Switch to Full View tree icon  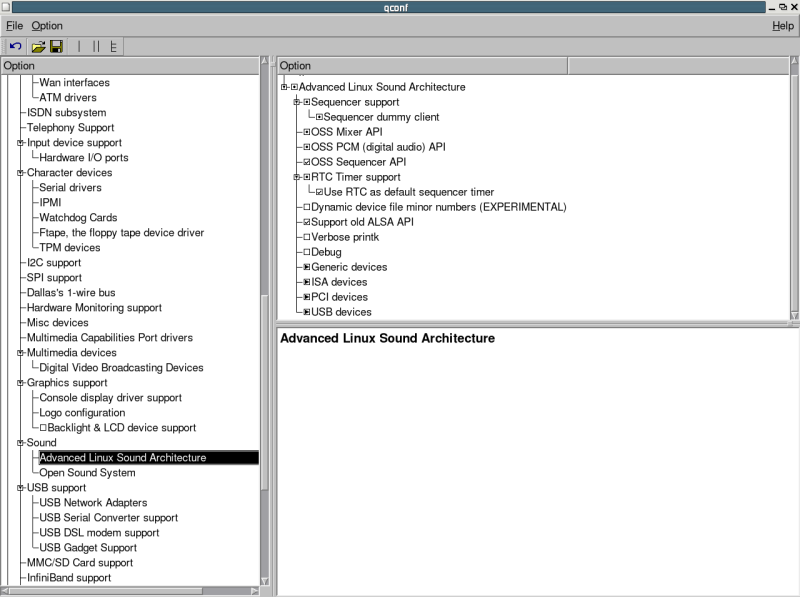click(x=113, y=46)
